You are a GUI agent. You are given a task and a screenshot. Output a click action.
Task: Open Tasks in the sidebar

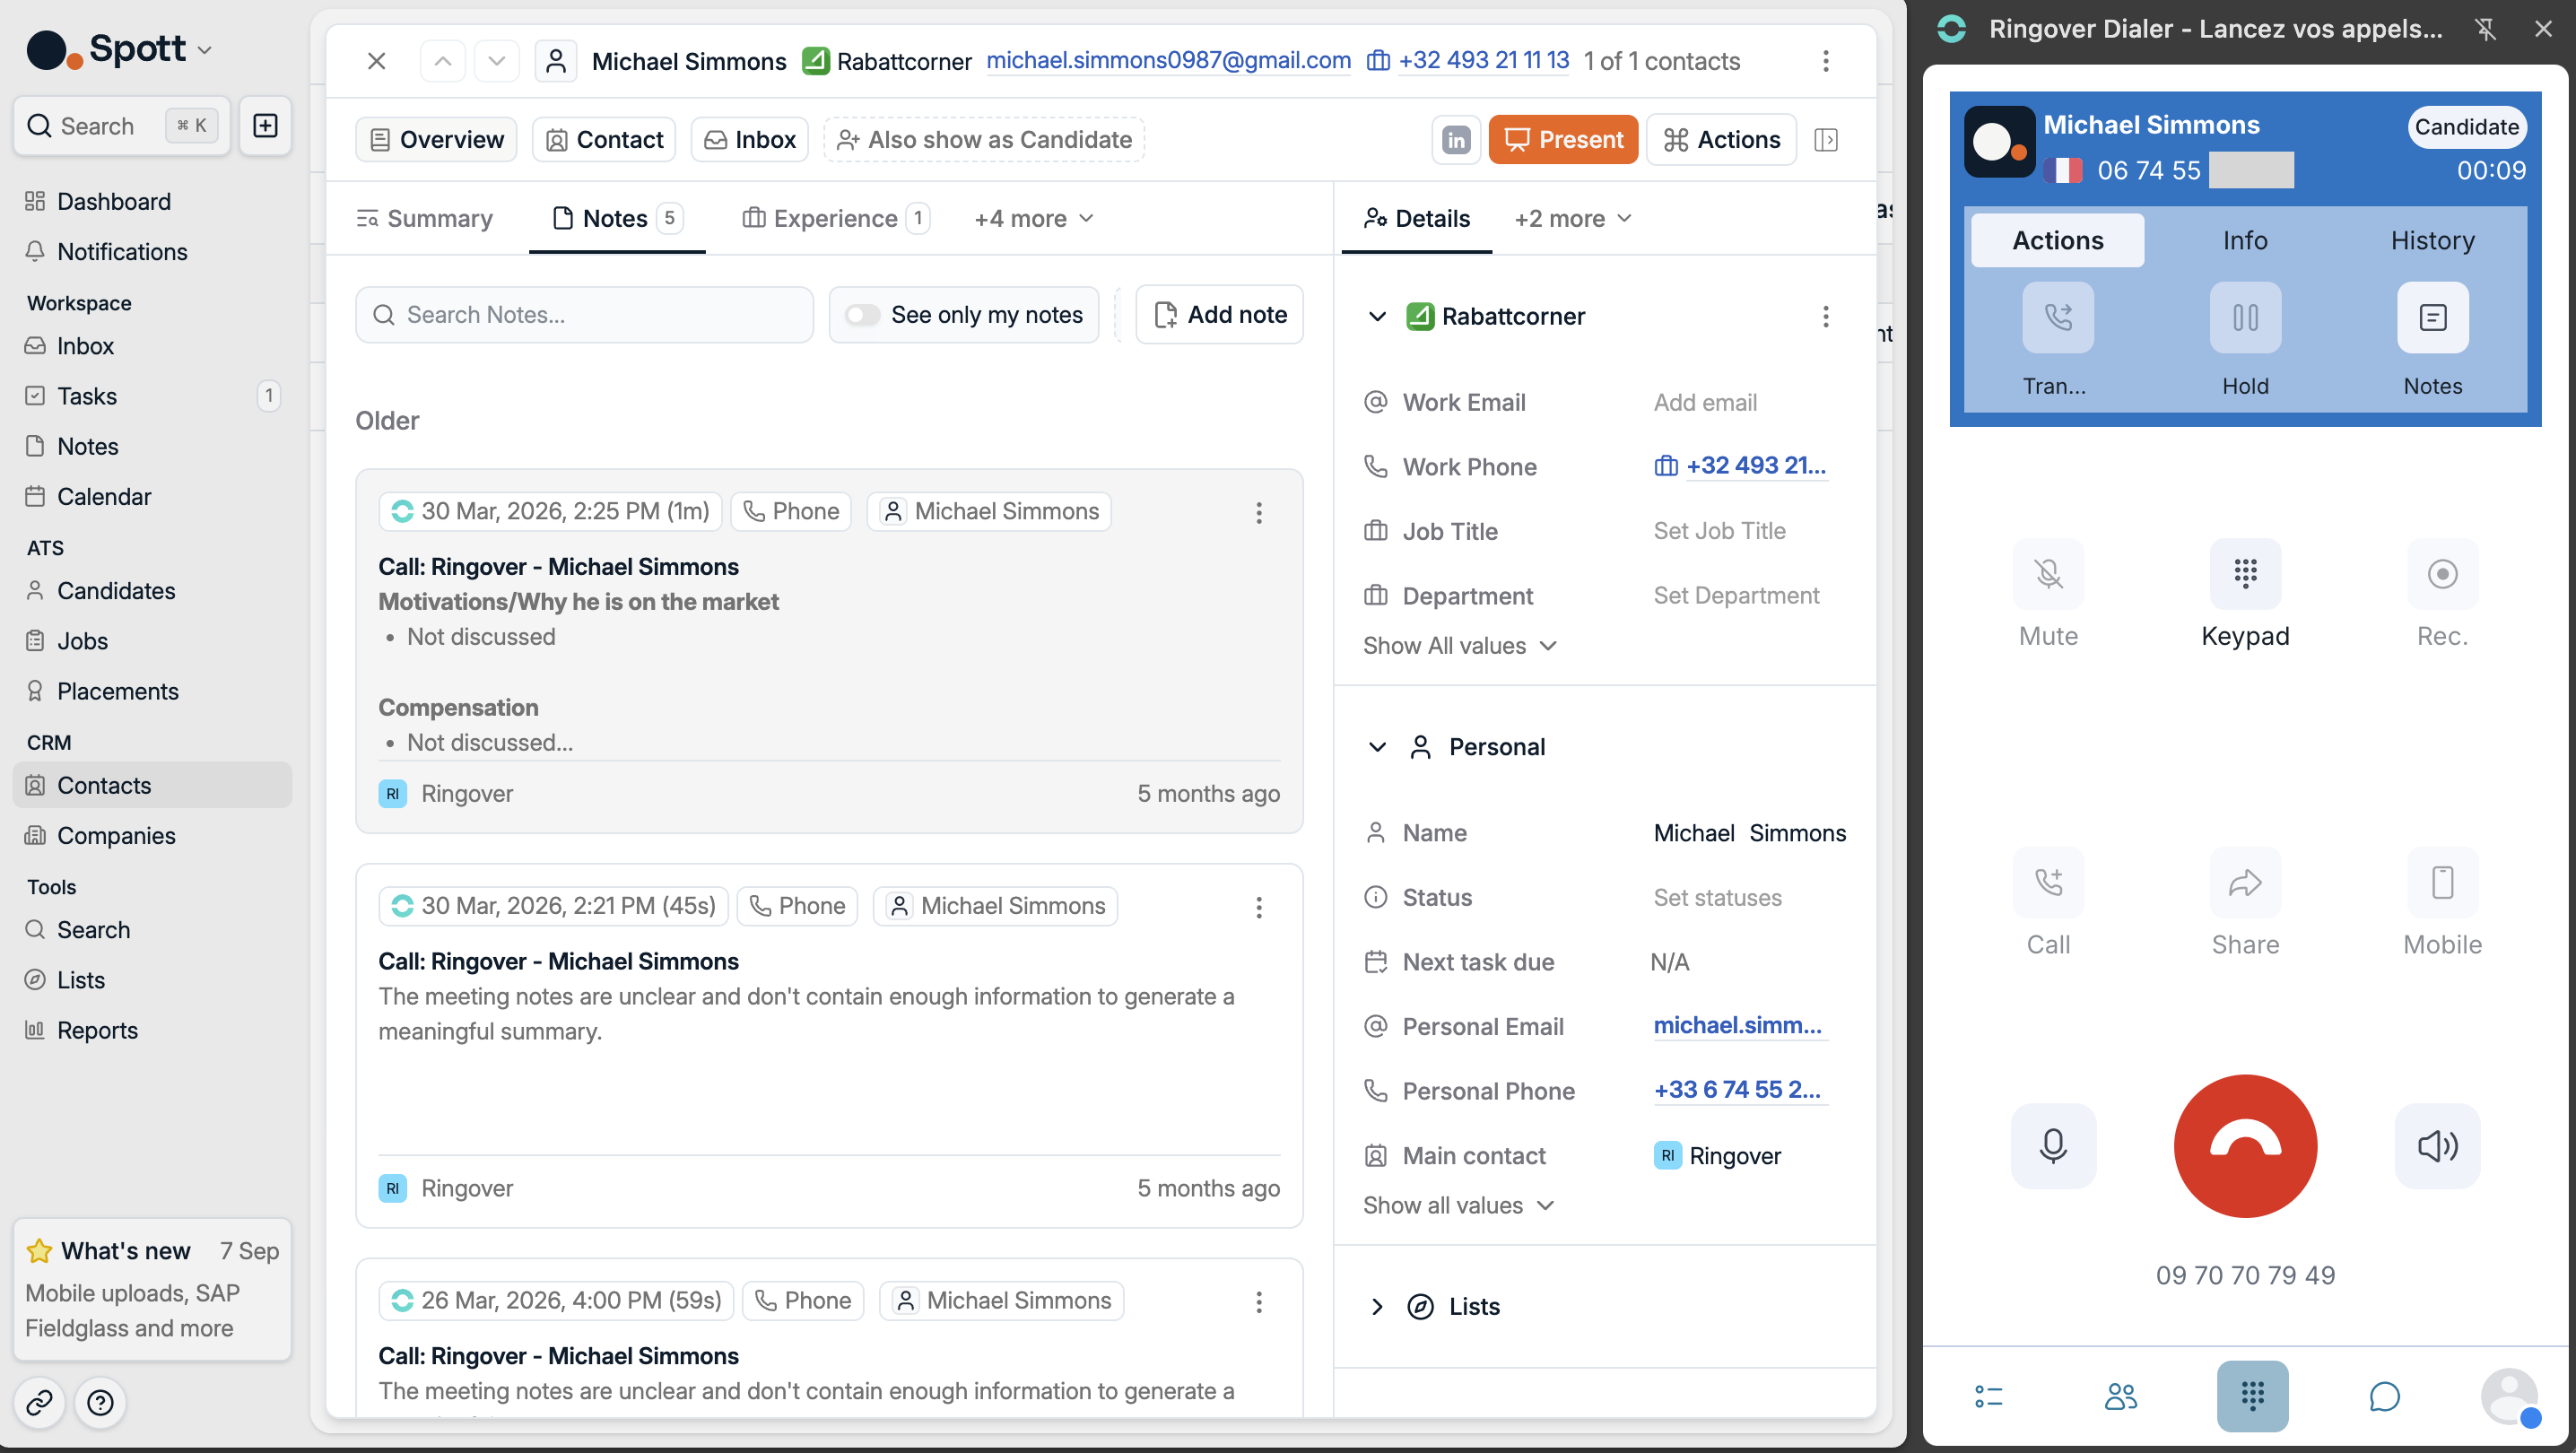tap(152, 396)
